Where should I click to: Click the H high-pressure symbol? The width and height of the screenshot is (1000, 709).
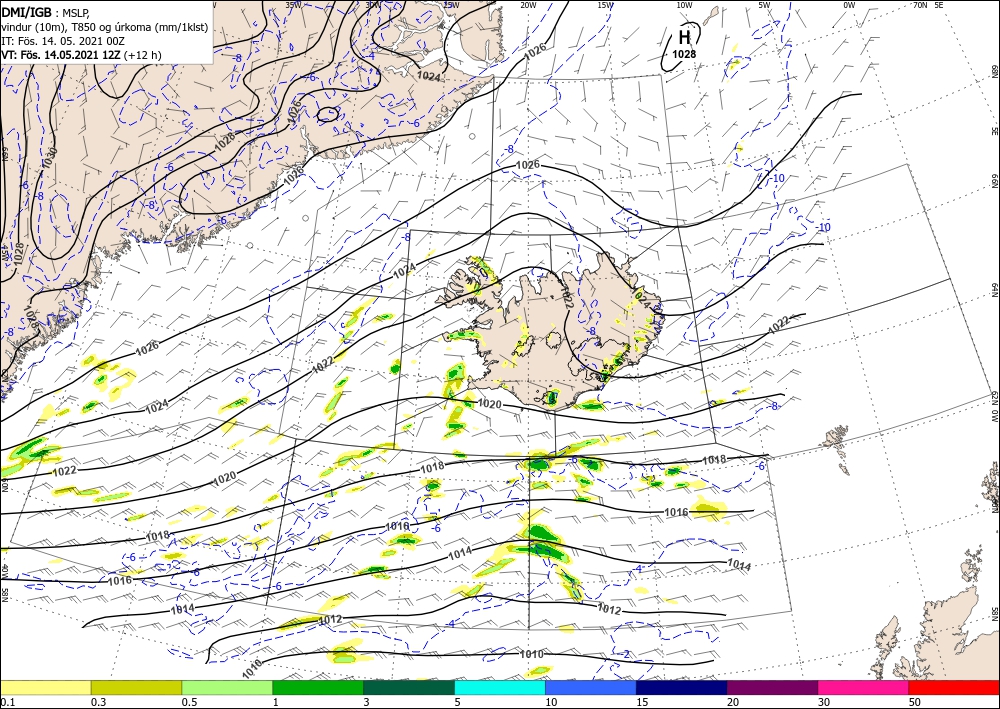point(685,37)
